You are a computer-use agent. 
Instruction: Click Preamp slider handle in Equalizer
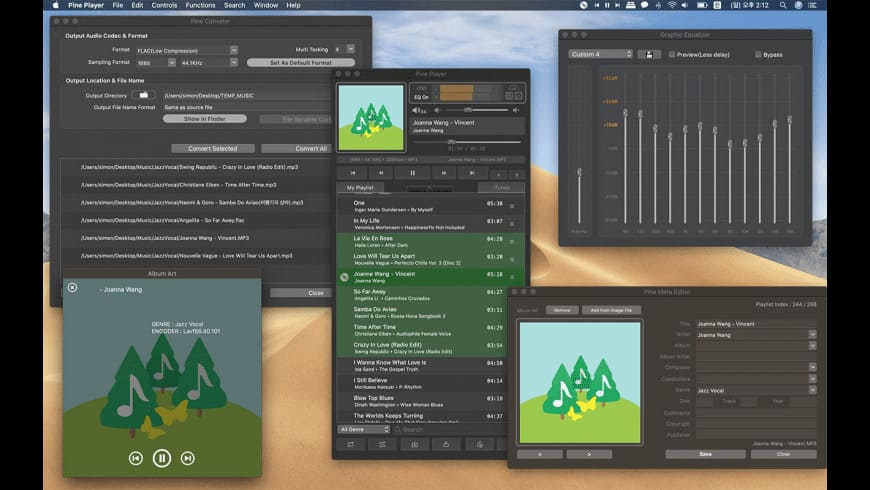tap(579, 172)
